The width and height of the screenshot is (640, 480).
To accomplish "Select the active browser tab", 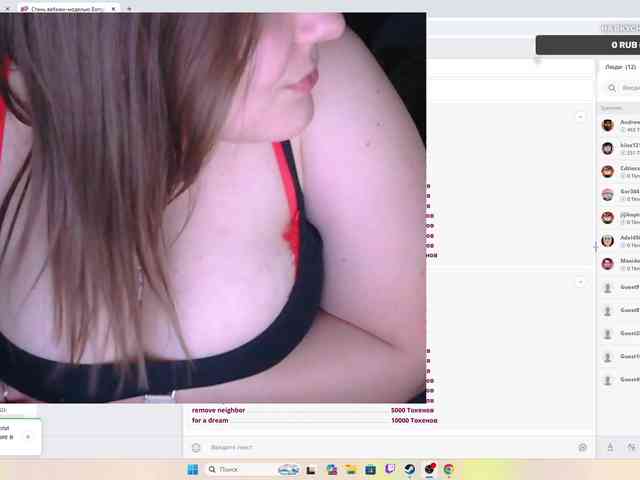I will 67,9.
